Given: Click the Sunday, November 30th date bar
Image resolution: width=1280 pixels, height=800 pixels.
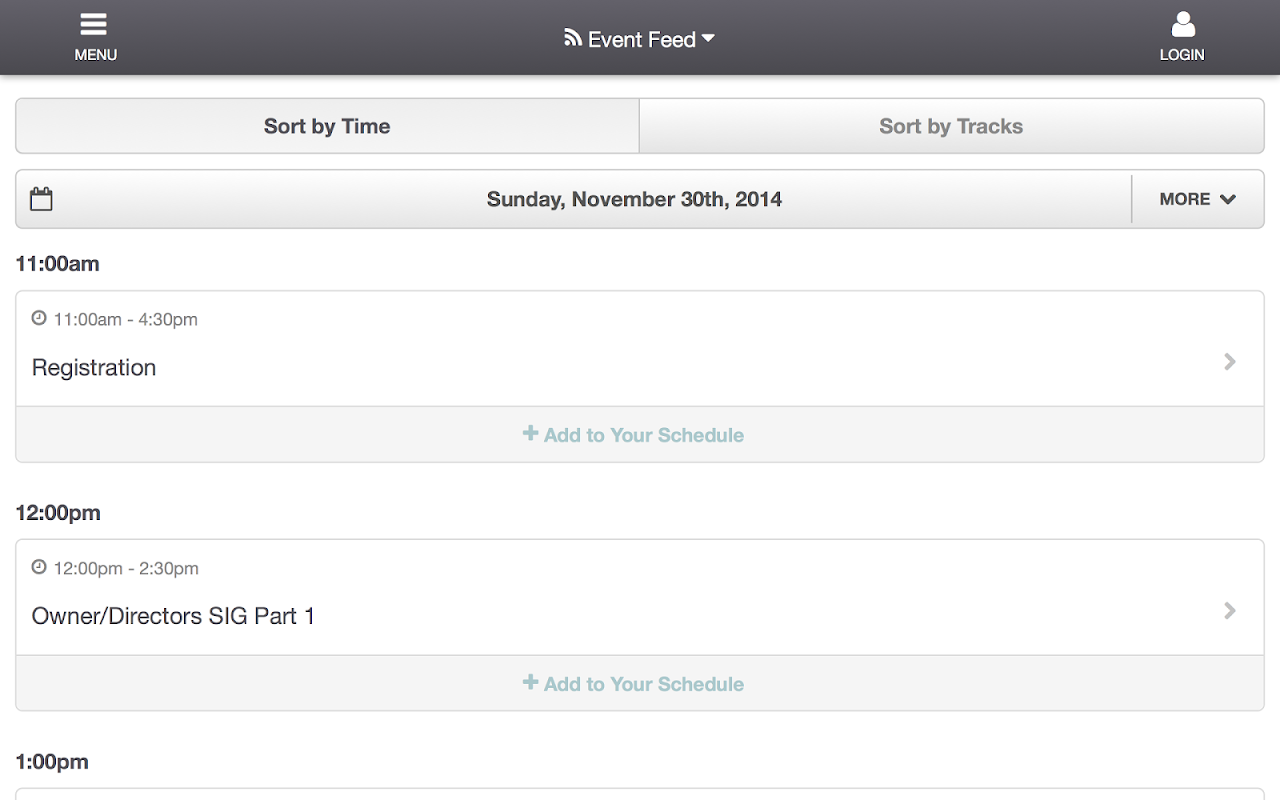Looking at the screenshot, I should (x=634, y=199).
